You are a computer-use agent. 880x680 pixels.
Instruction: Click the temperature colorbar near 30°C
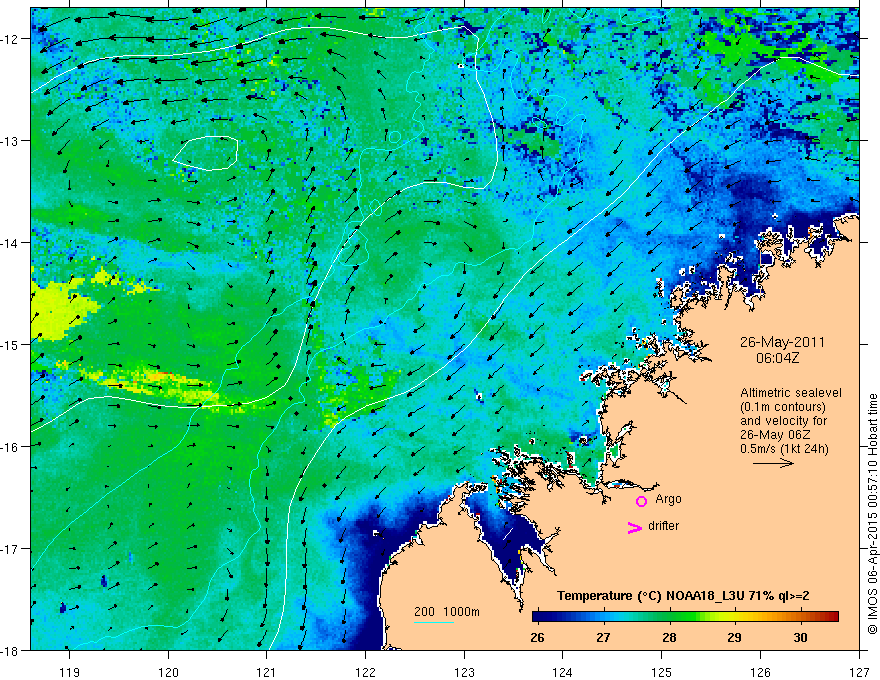(x=801, y=617)
